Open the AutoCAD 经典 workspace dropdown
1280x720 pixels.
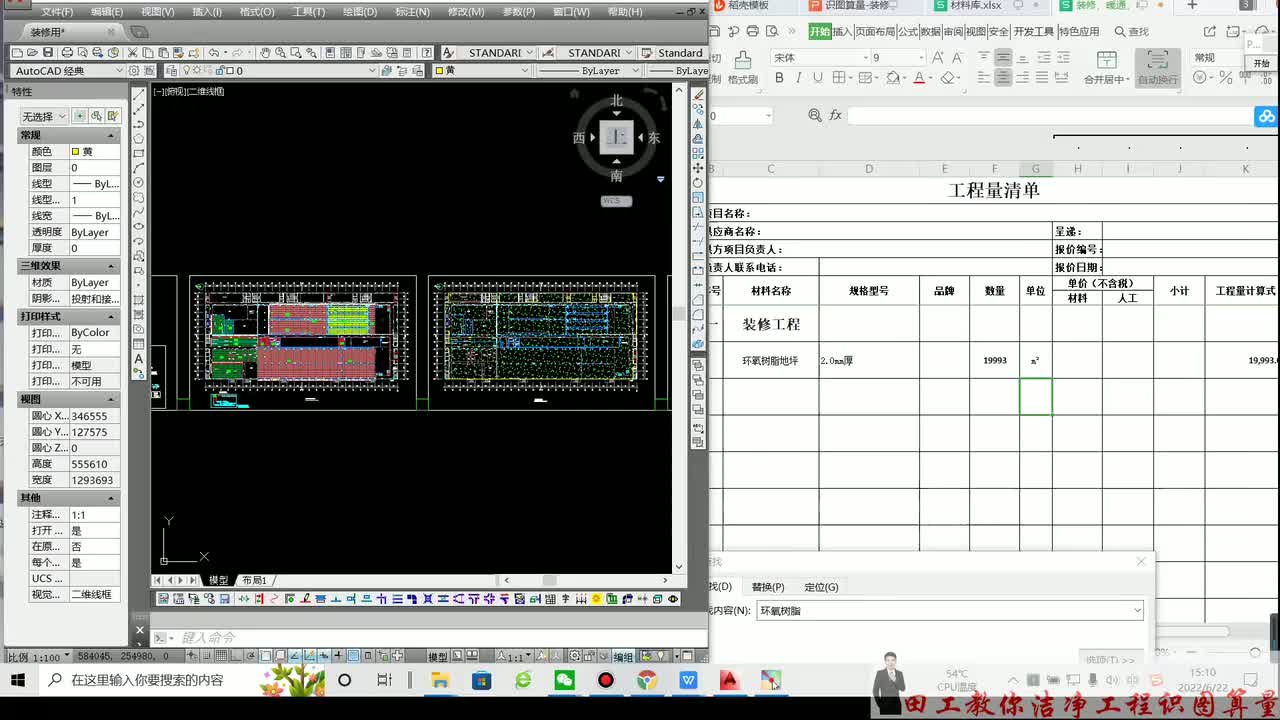tap(69, 71)
